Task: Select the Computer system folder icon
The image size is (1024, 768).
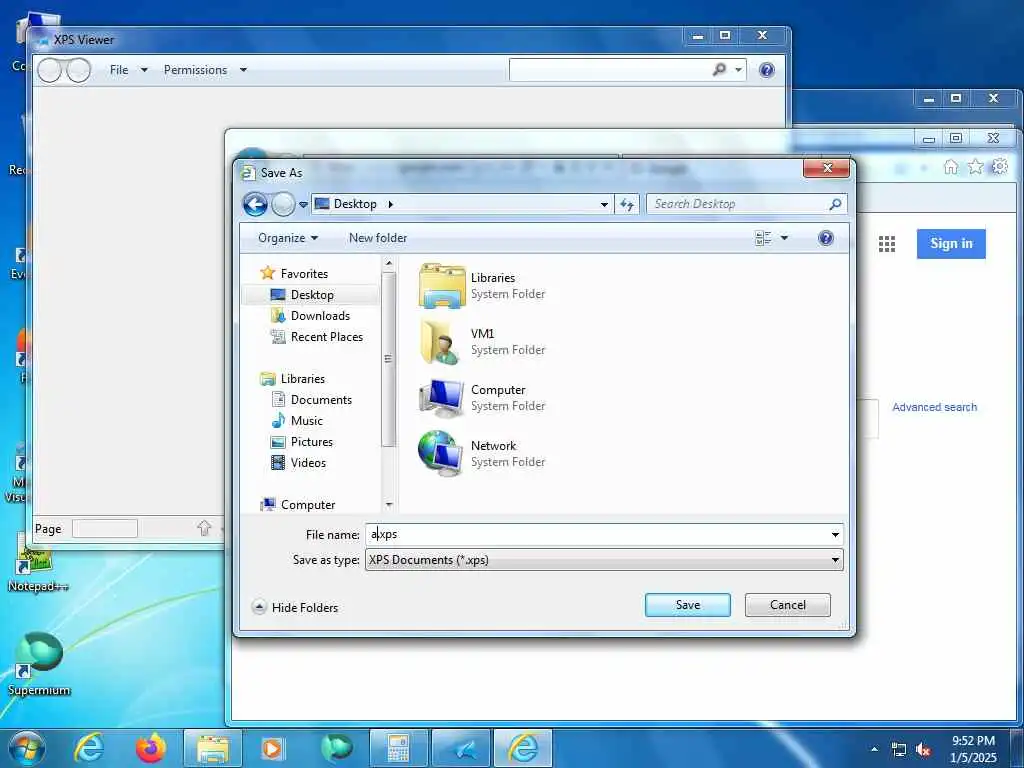Action: point(442,398)
